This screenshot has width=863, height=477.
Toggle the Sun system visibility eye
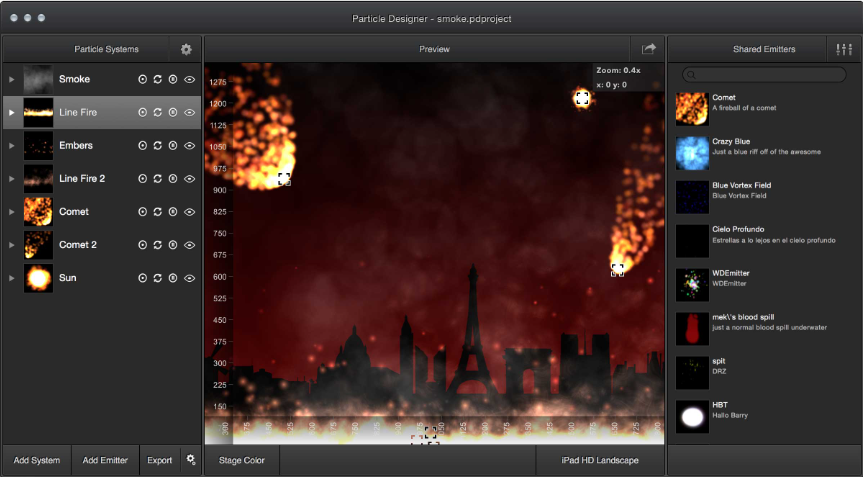[189, 278]
